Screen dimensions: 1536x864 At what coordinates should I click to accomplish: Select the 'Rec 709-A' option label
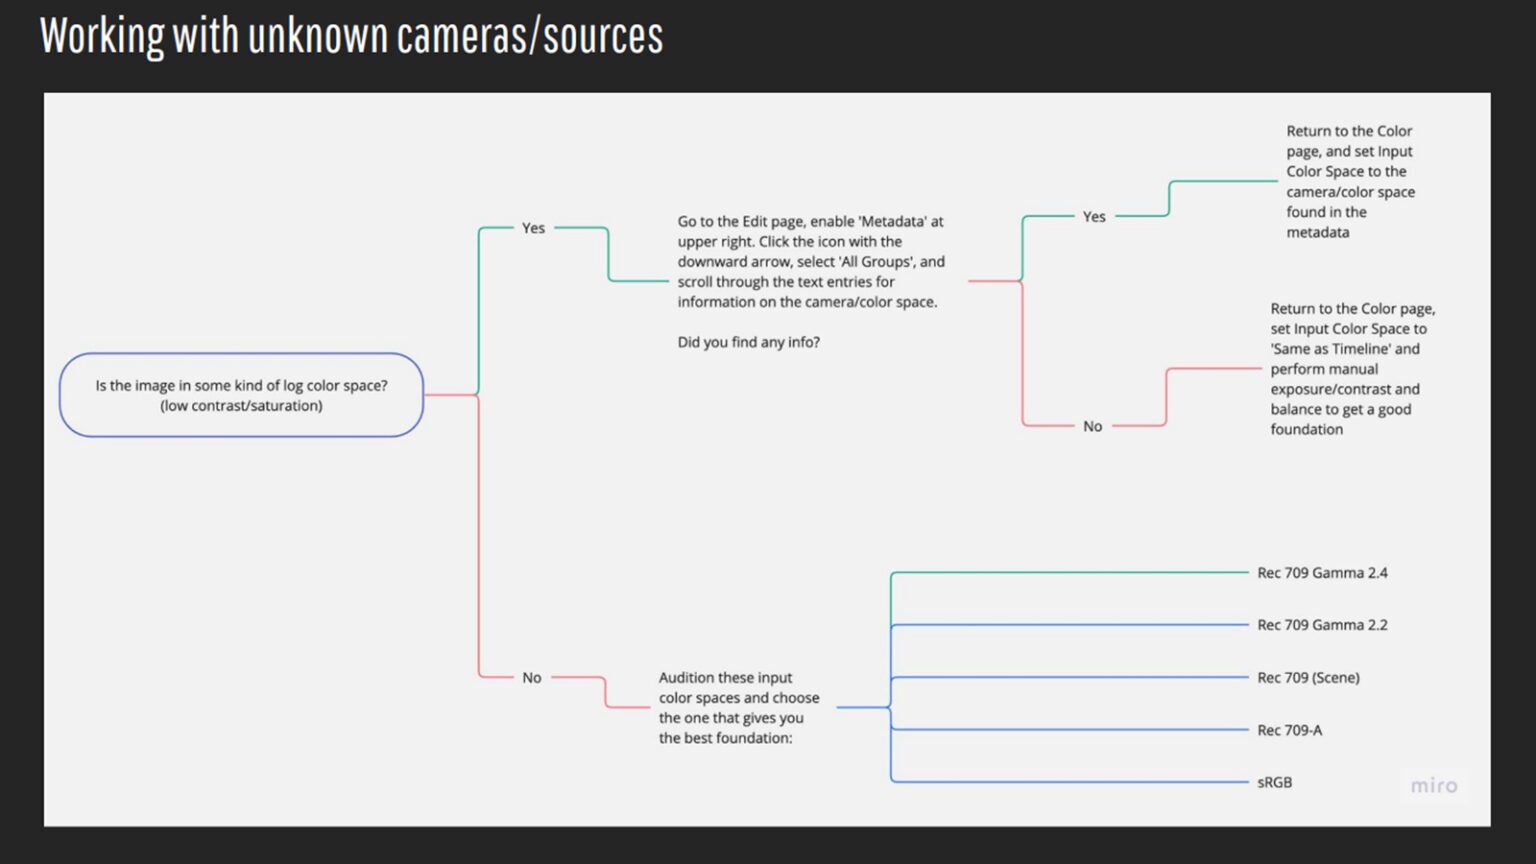(x=1290, y=730)
